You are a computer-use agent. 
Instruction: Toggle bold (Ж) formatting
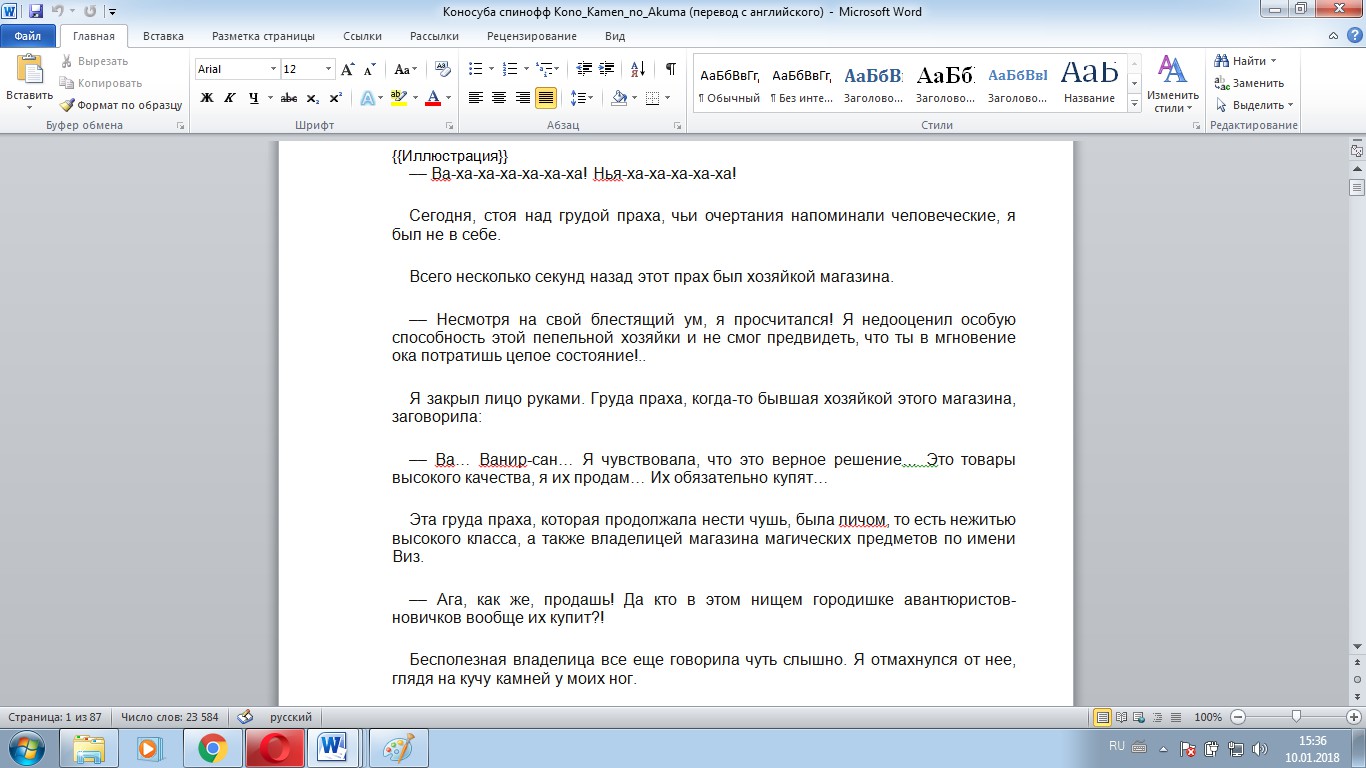coord(207,98)
